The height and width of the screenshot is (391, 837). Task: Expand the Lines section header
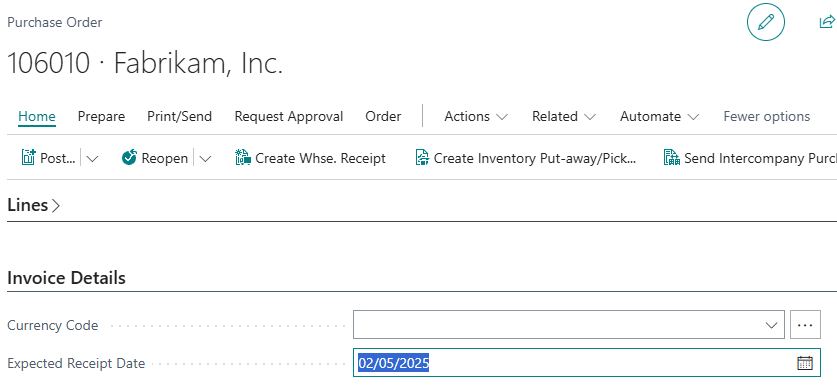34,205
